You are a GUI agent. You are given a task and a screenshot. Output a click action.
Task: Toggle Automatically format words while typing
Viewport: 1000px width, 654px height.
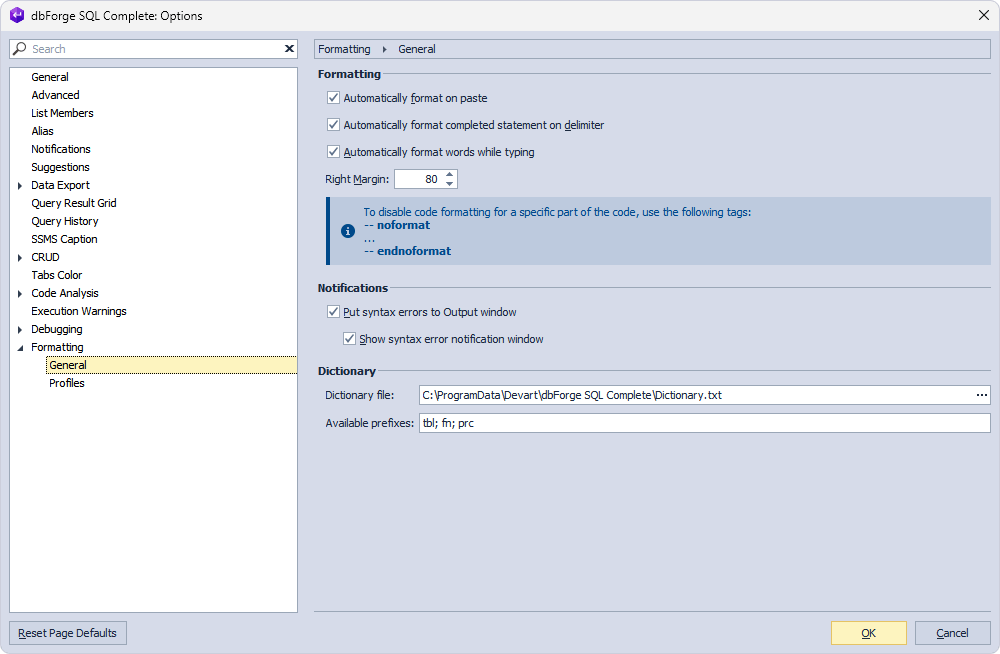point(333,151)
